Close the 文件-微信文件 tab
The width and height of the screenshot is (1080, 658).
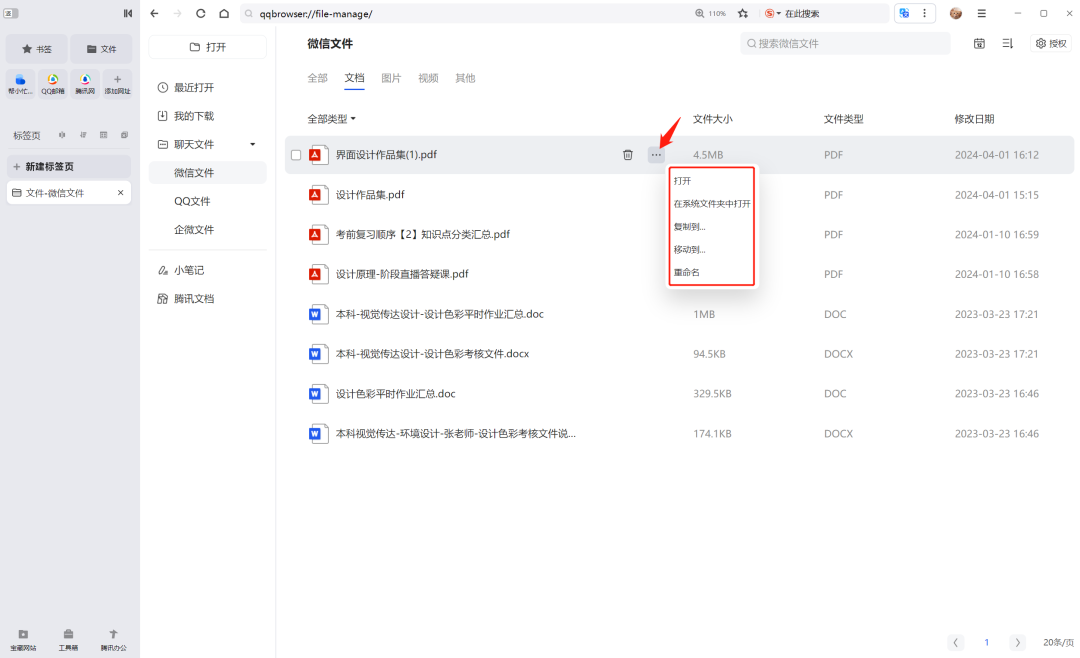coord(121,193)
